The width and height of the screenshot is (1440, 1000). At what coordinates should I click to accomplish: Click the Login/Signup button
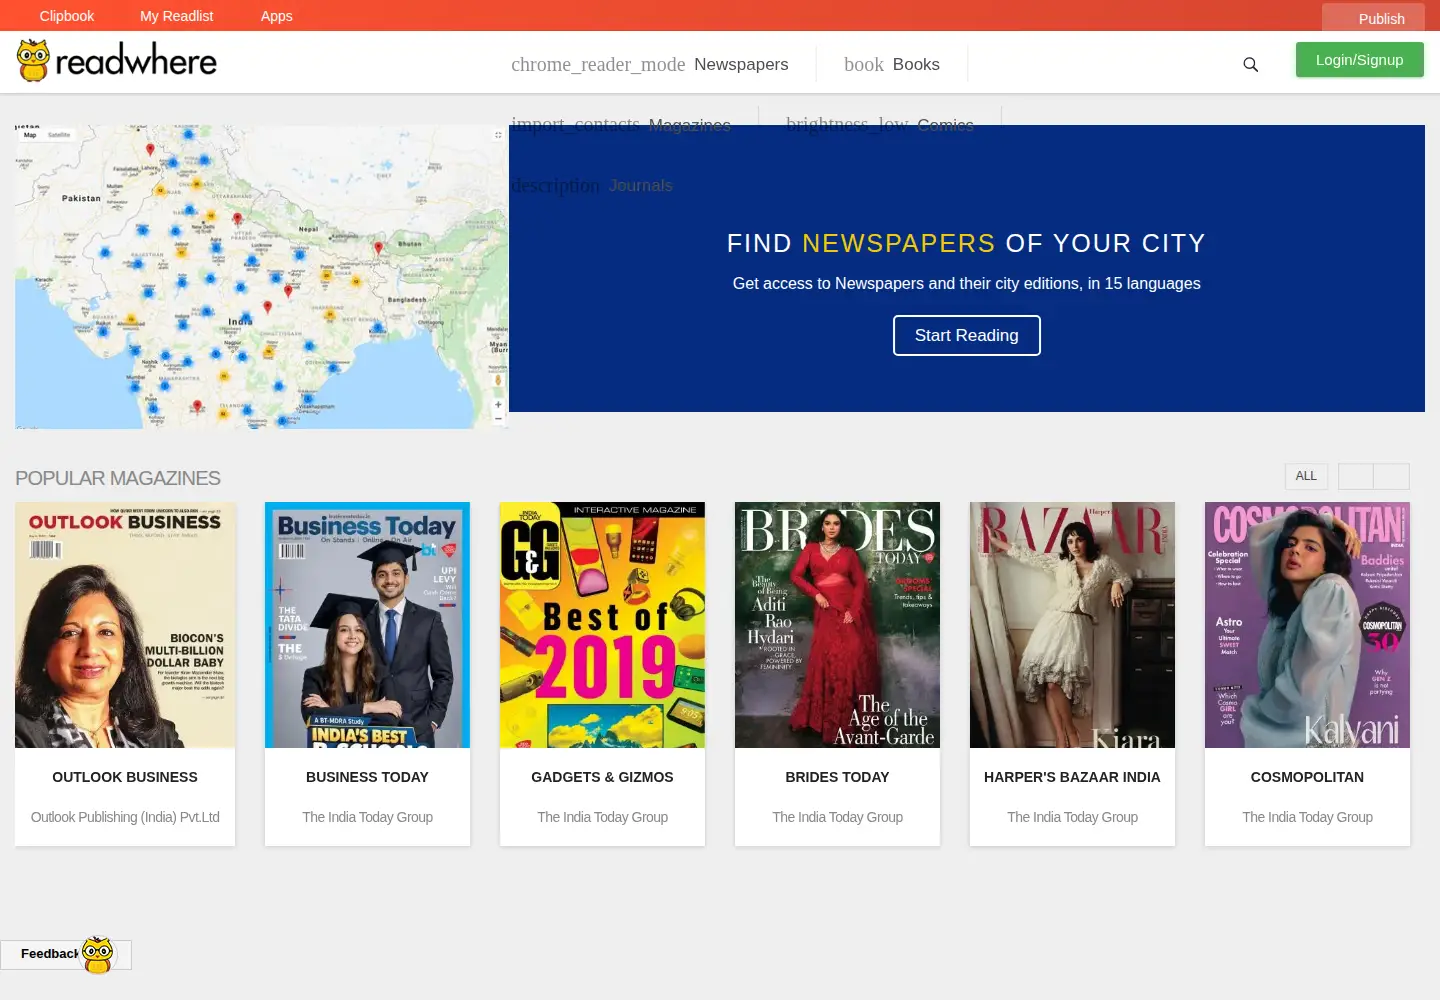(1359, 60)
